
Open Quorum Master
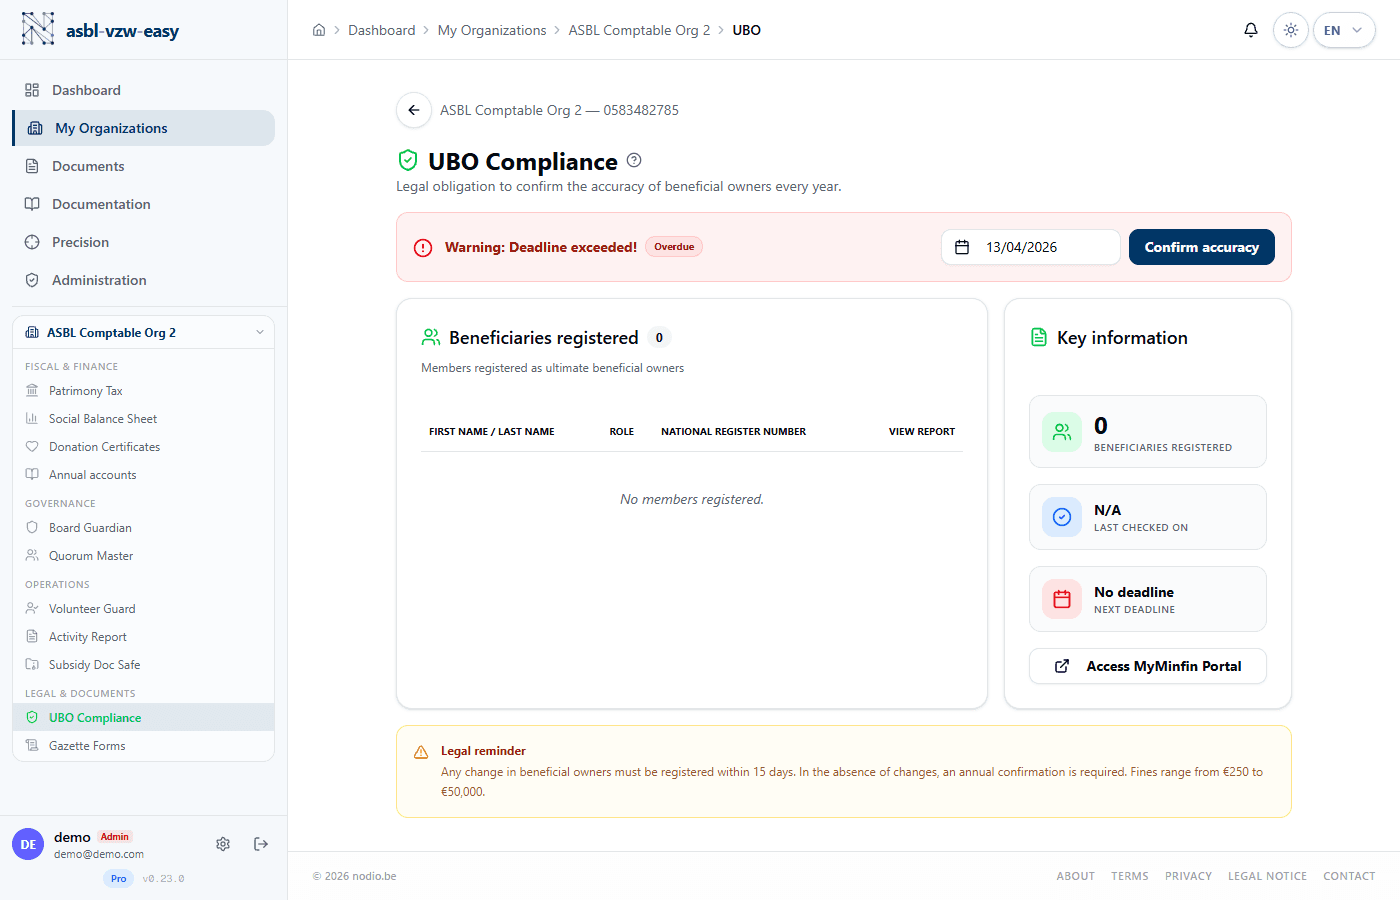143,556
